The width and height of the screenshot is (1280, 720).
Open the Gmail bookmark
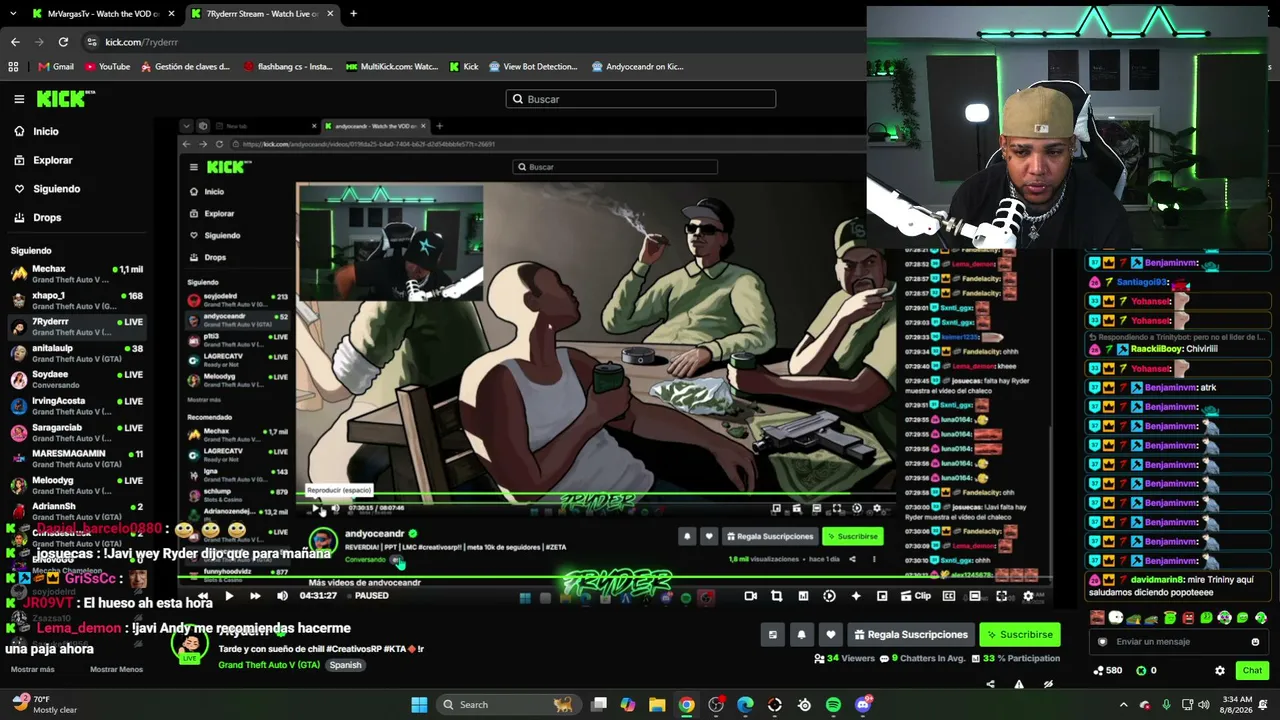click(56, 67)
